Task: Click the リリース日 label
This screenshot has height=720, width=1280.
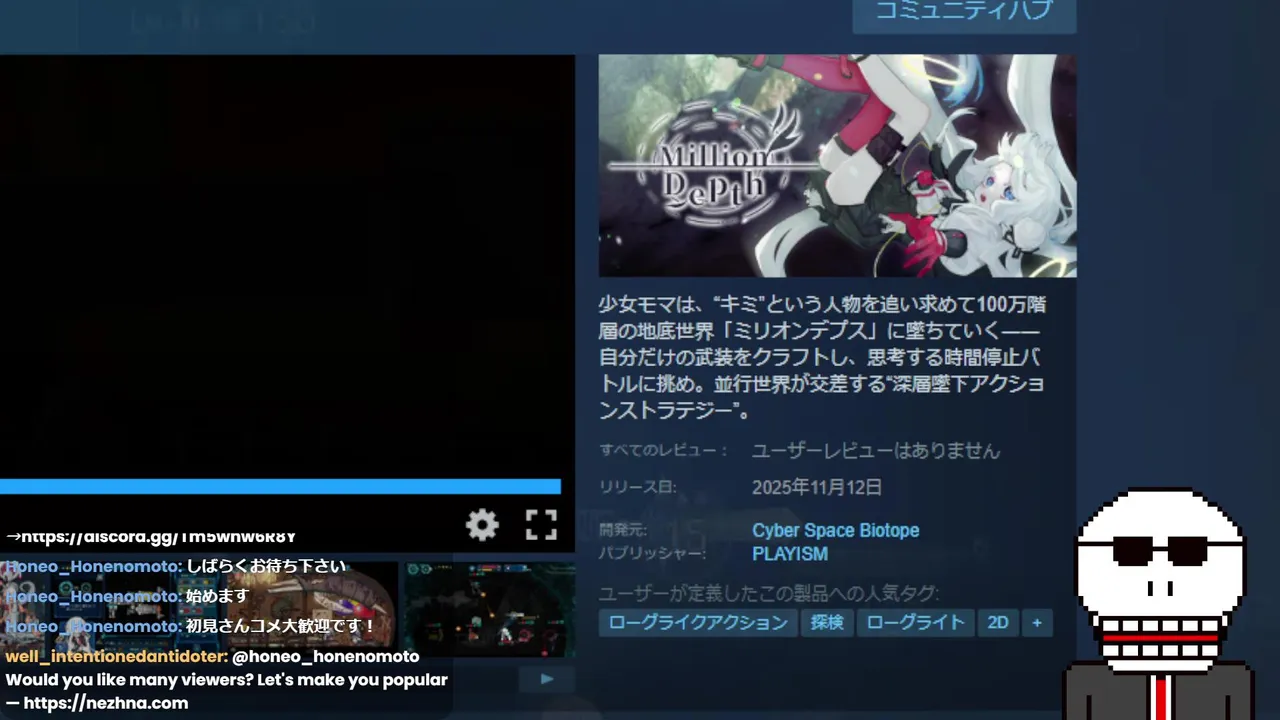Action: (638, 488)
